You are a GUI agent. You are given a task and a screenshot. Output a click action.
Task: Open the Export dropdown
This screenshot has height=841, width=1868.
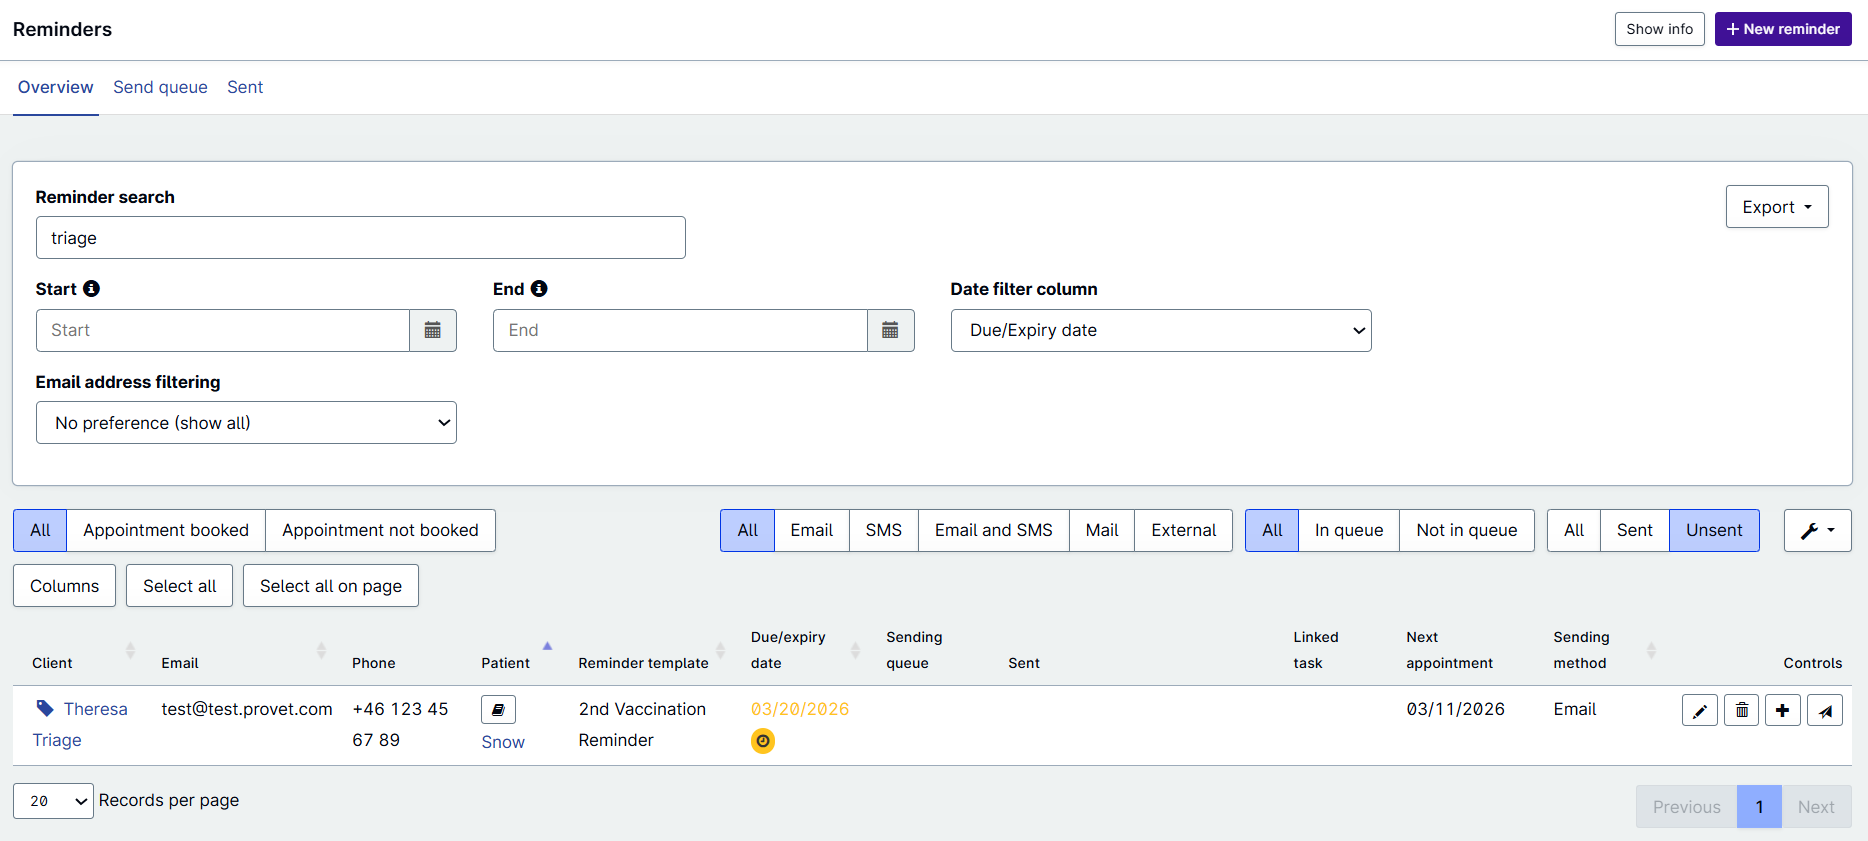click(1777, 207)
